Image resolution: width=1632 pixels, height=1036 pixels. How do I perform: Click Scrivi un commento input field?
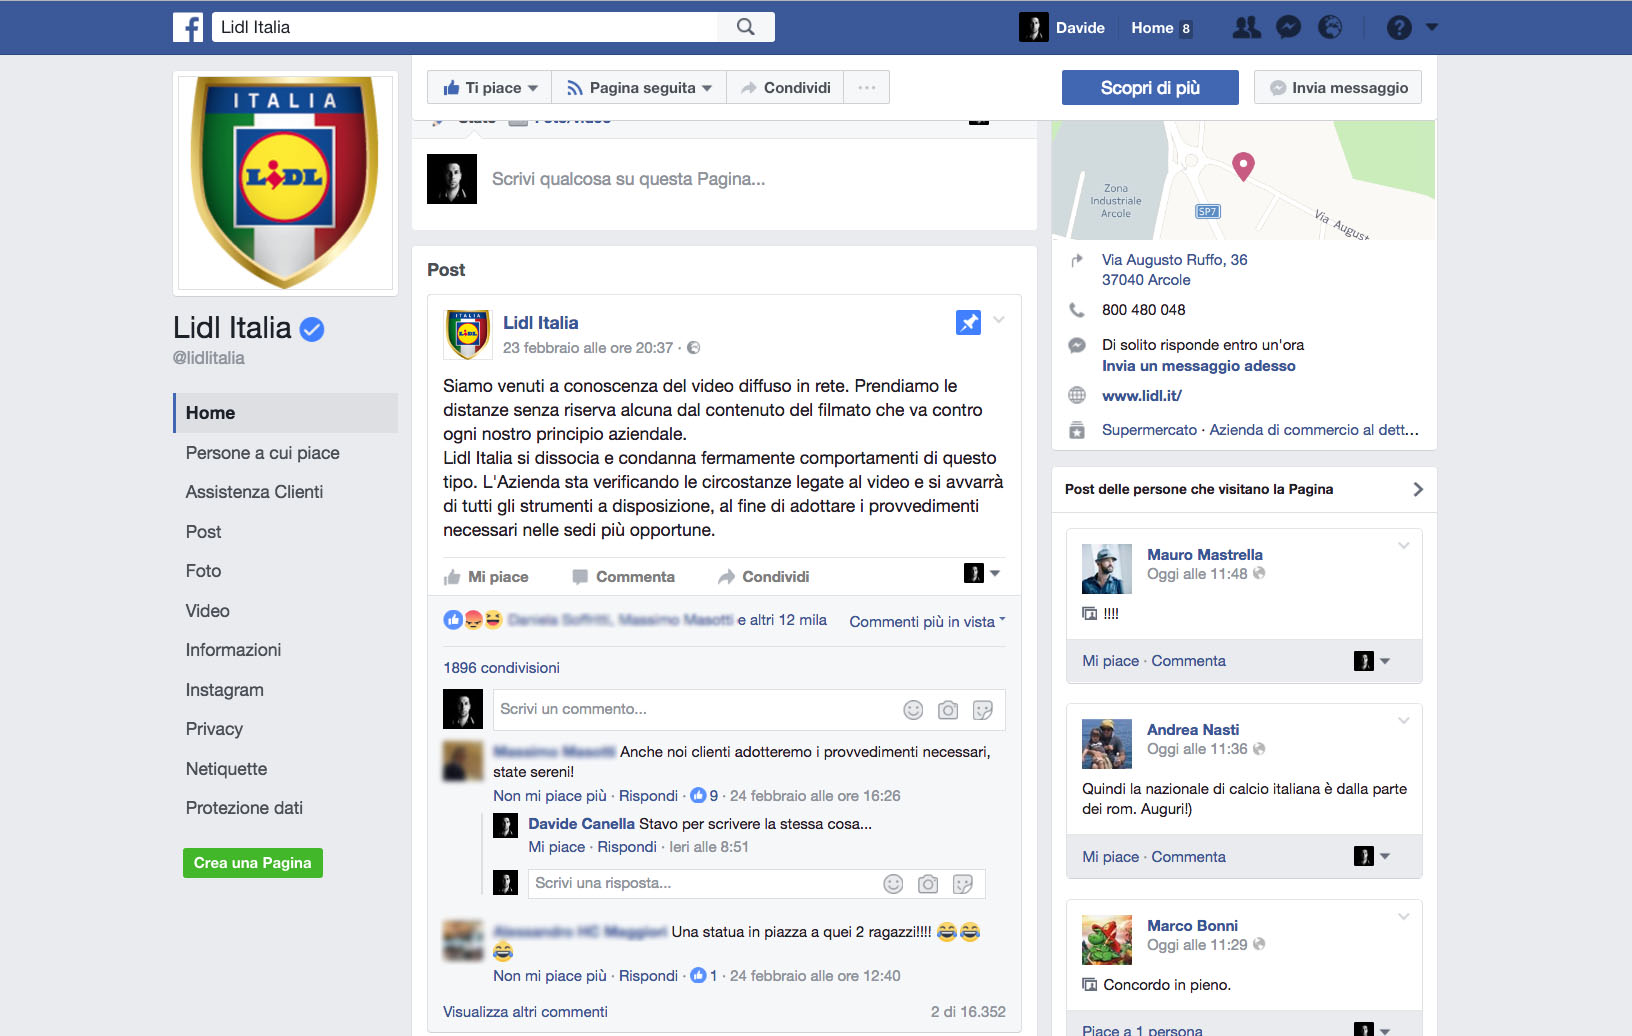coord(695,709)
